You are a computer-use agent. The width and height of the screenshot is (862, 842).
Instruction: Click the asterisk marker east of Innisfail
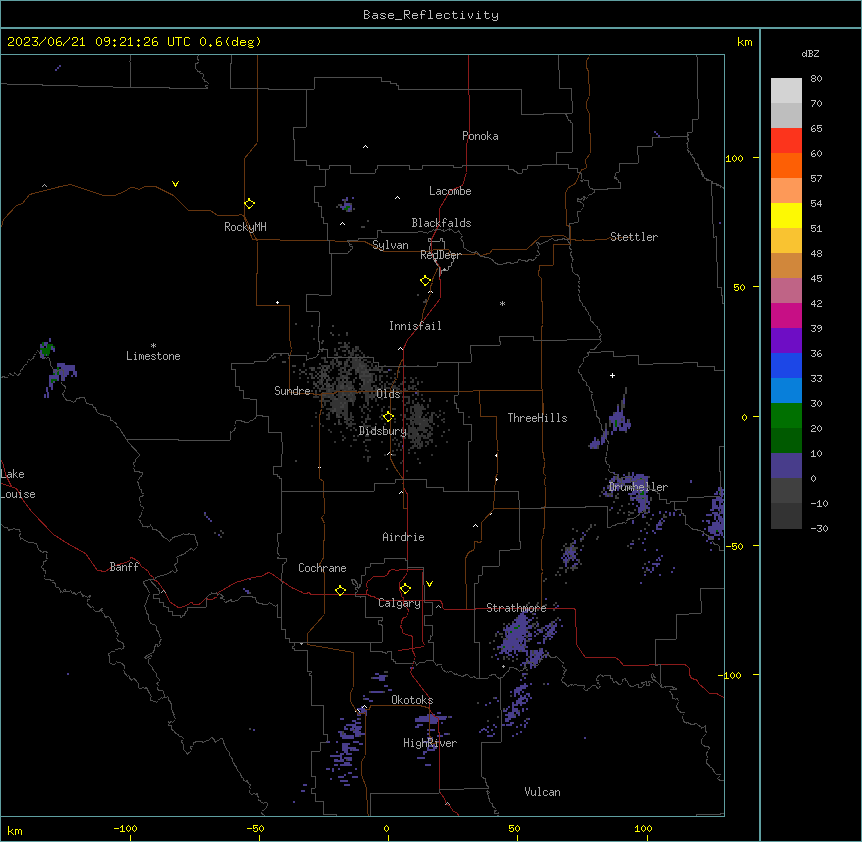click(502, 303)
